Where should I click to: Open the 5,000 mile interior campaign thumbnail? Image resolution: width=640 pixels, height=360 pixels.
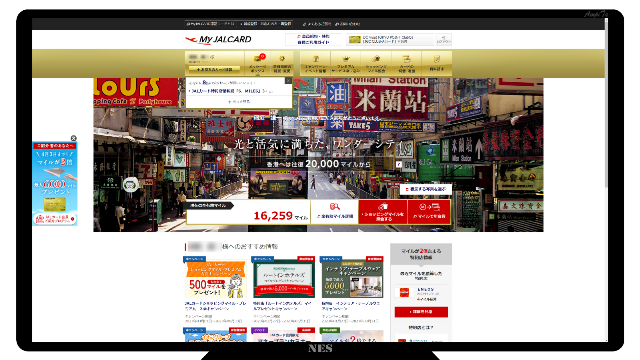(x=352, y=278)
